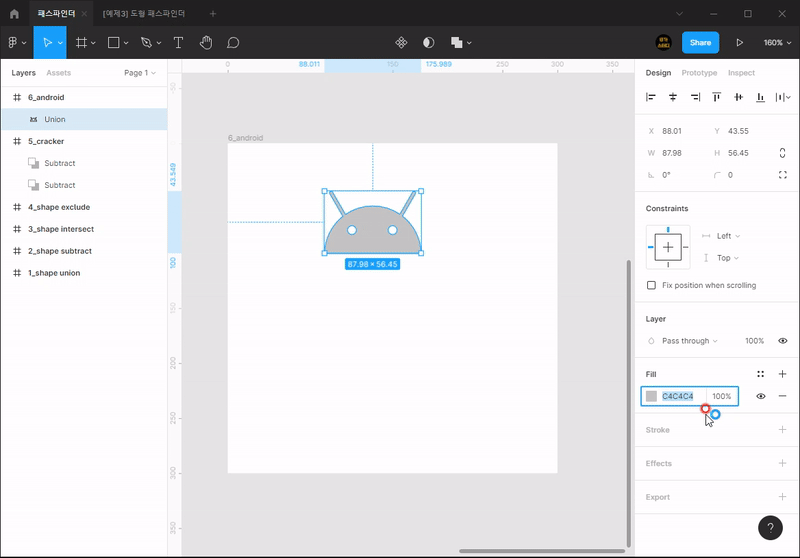Open the help question mark button
Image resolution: width=800 pixels, height=558 pixels.
pyautogui.click(x=770, y=528)
